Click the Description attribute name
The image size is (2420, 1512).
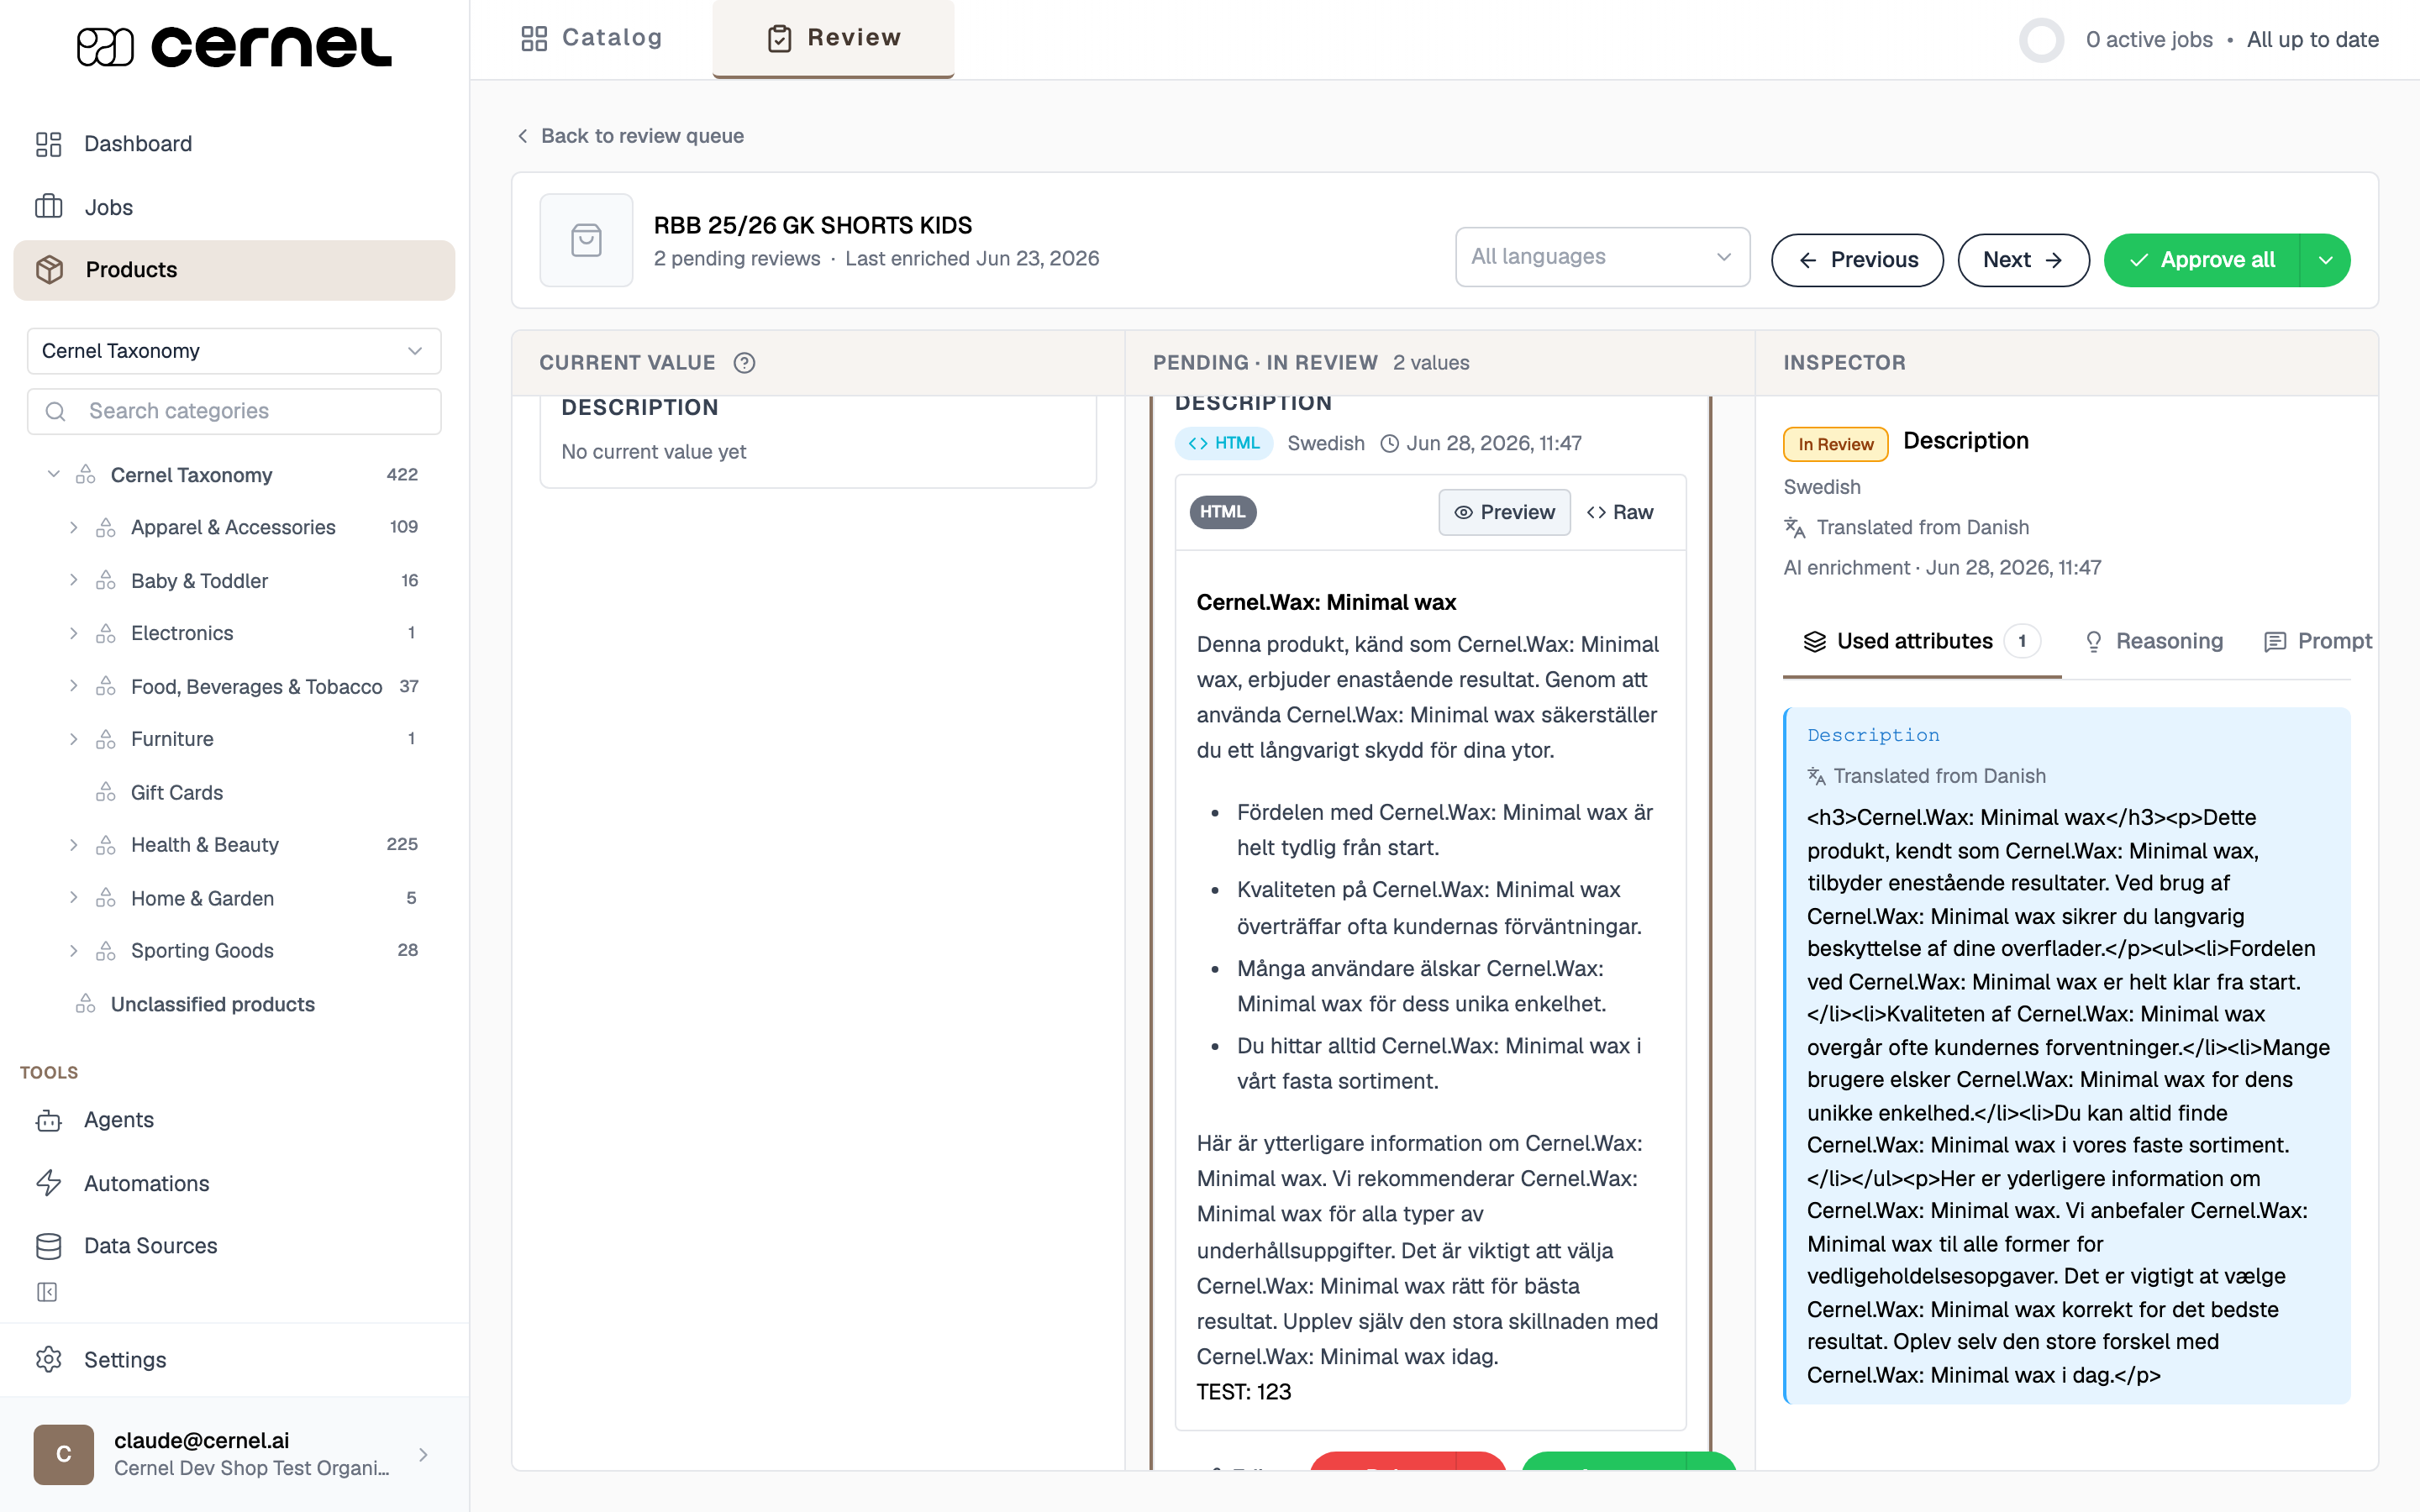pos(1873,735)
